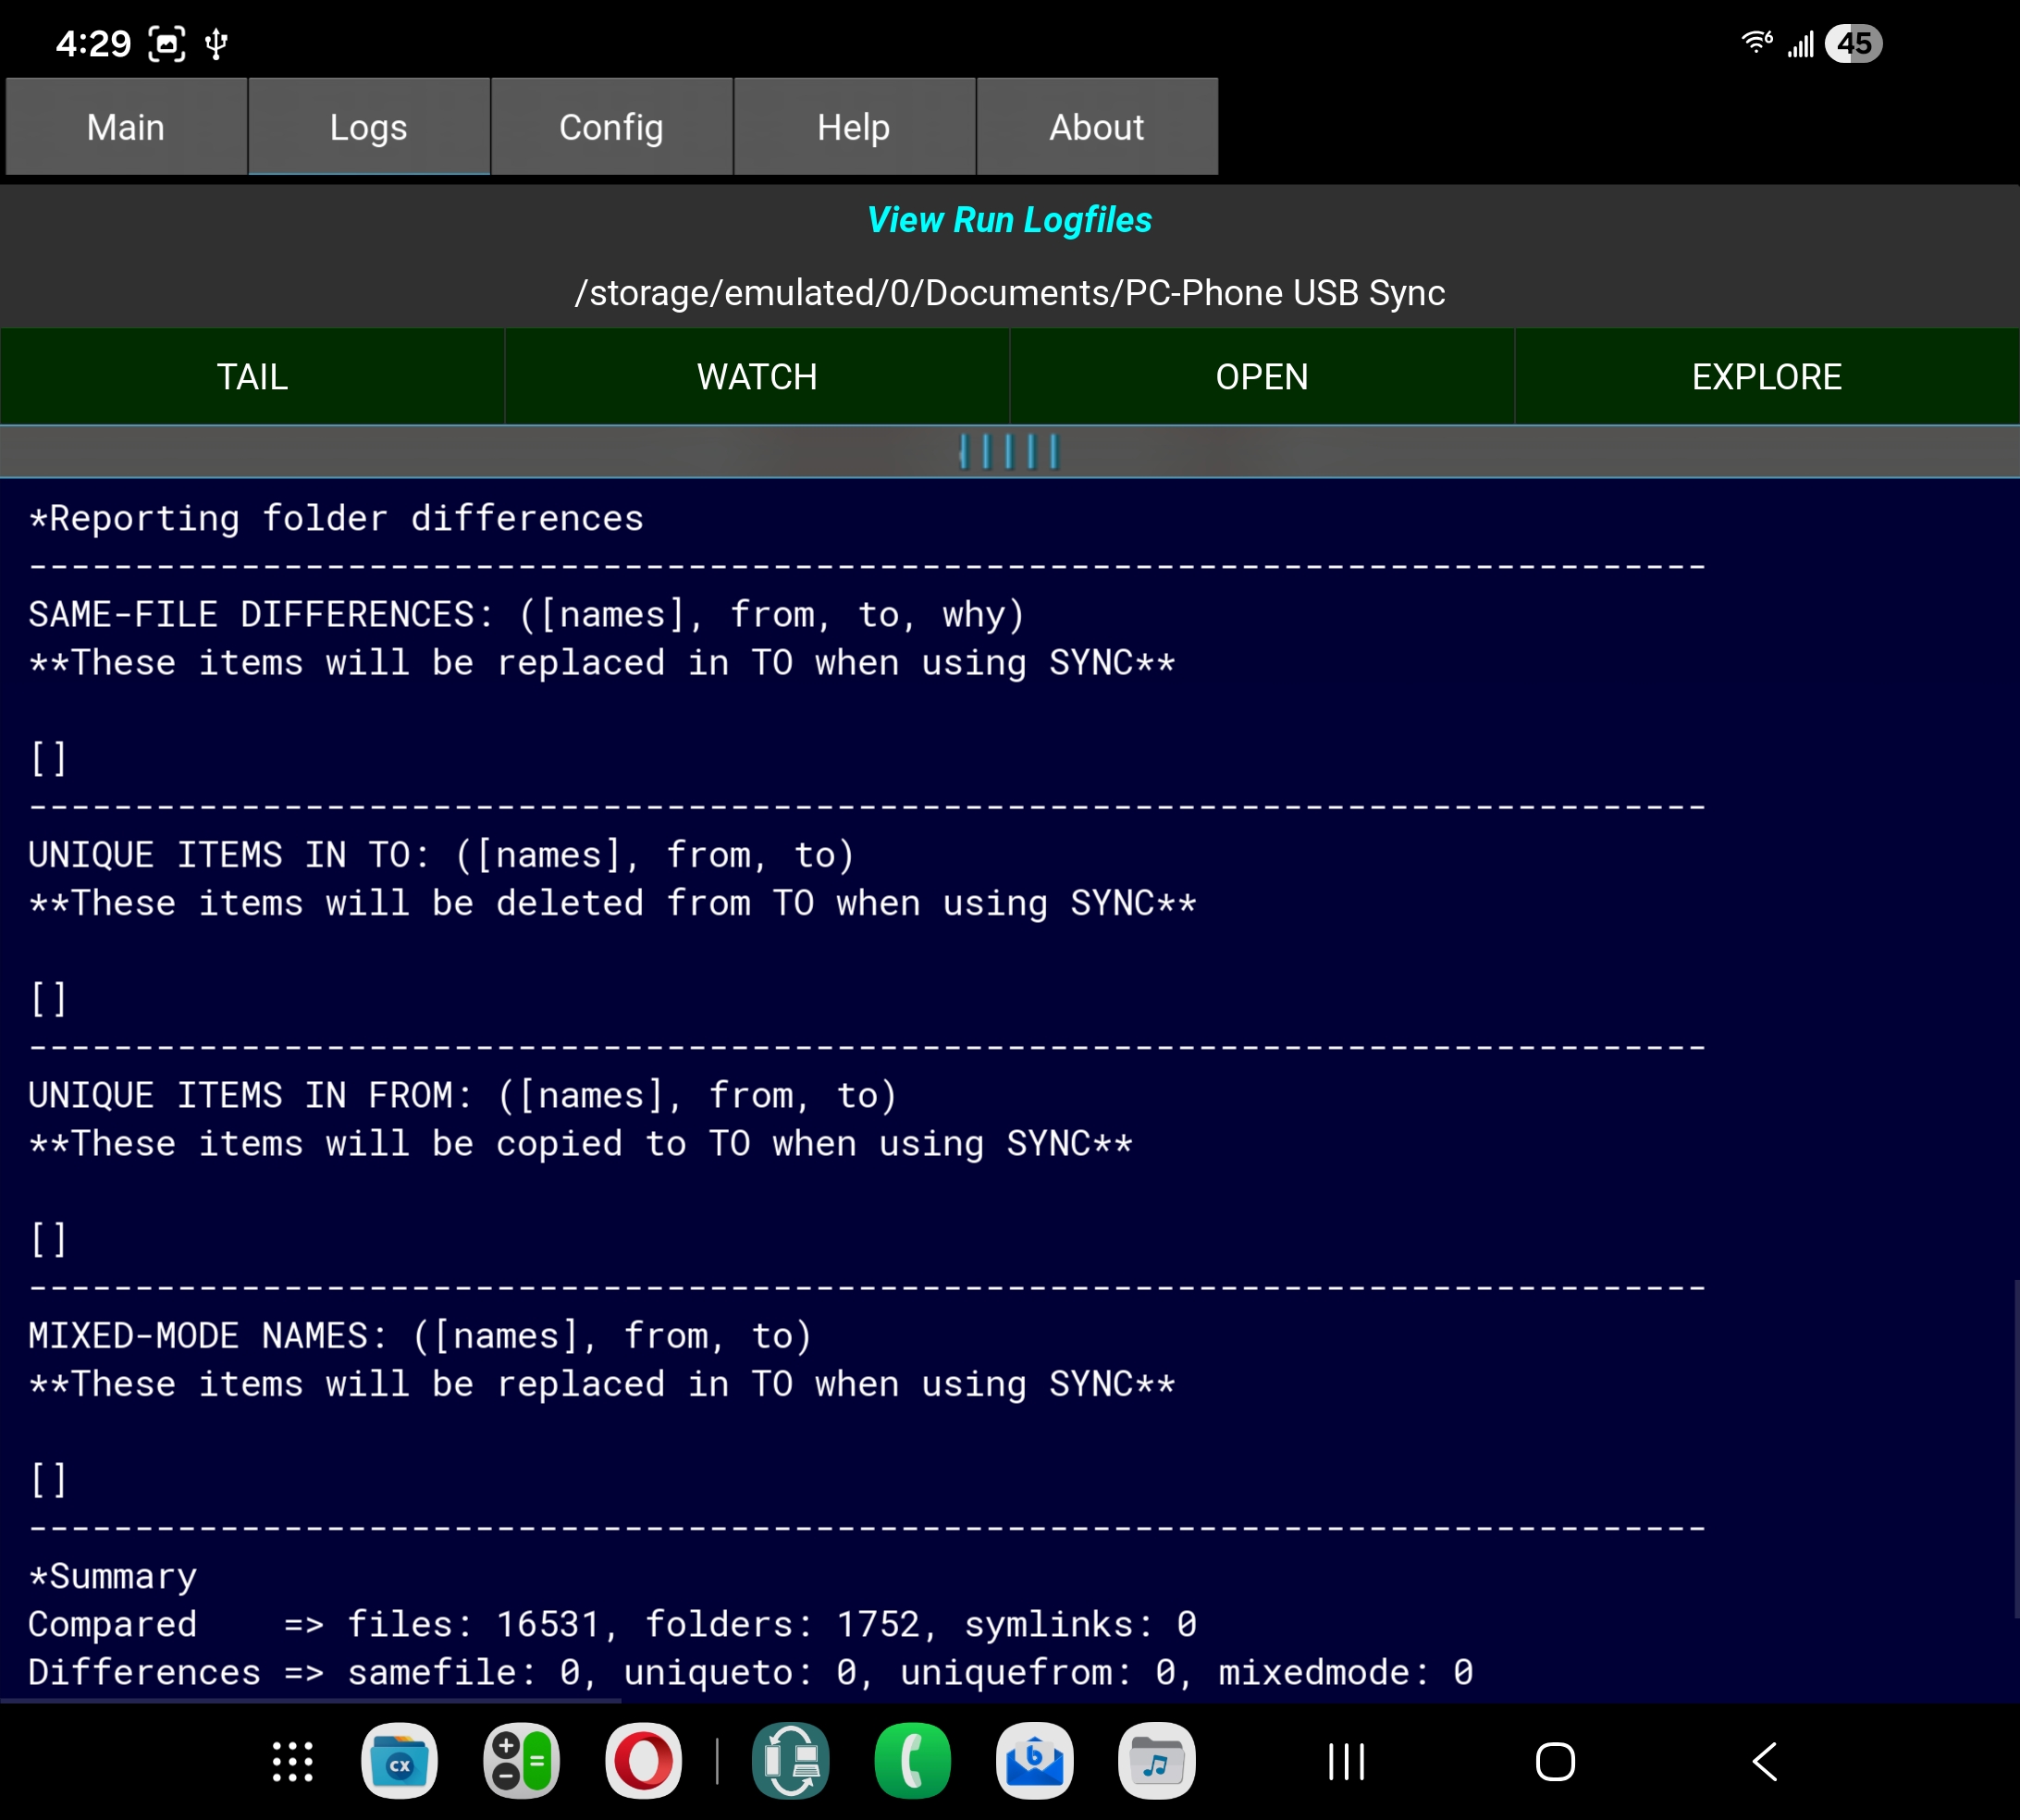Switch to the Main tab
Image resolution: width=2020 pixels, height=1820 pixels.
click(126, 127)
